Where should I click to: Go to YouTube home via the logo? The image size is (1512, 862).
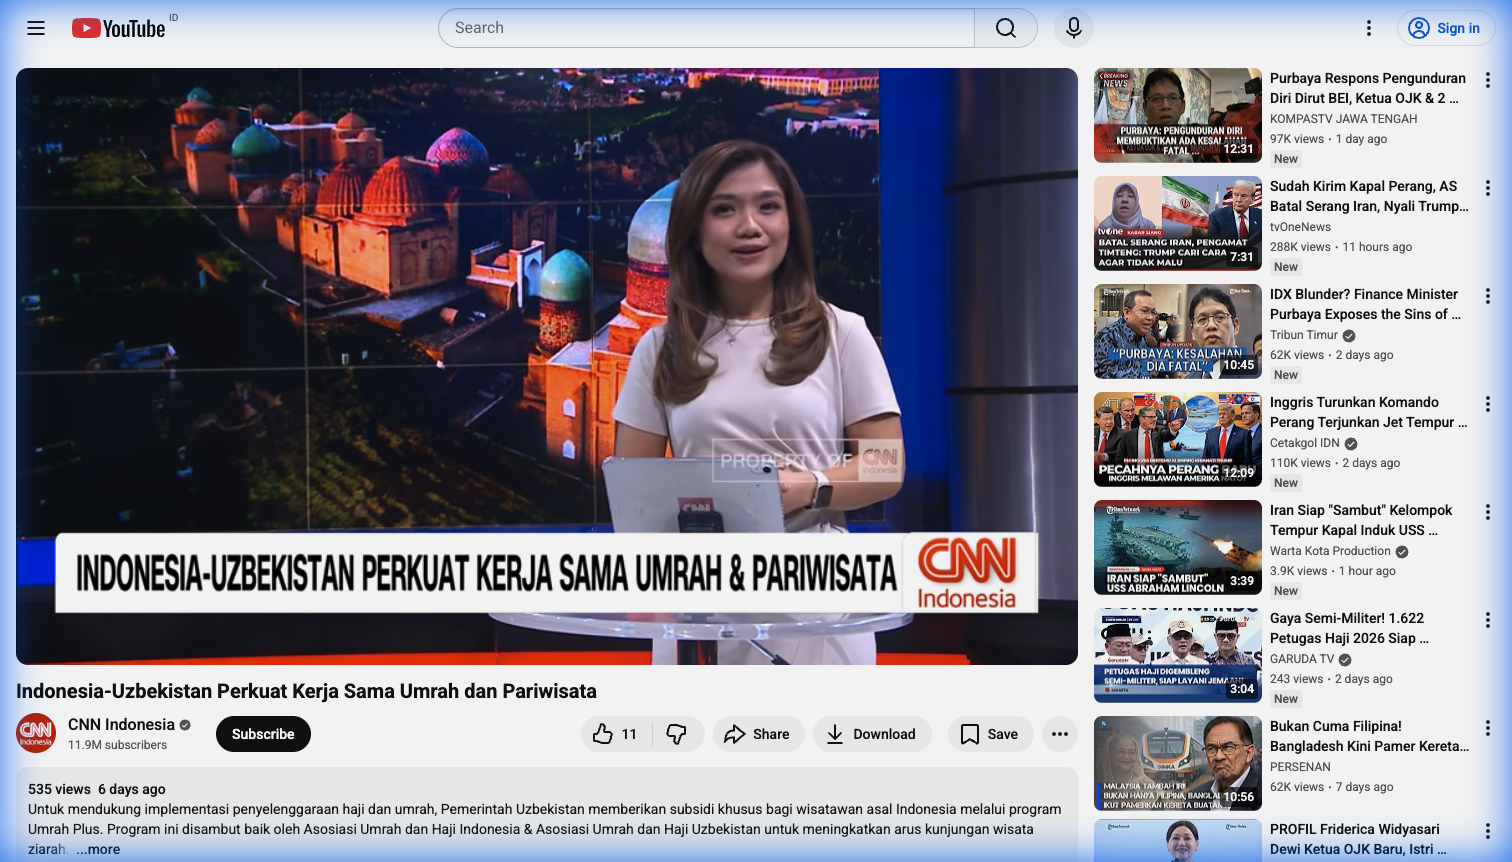coord(118,28)
